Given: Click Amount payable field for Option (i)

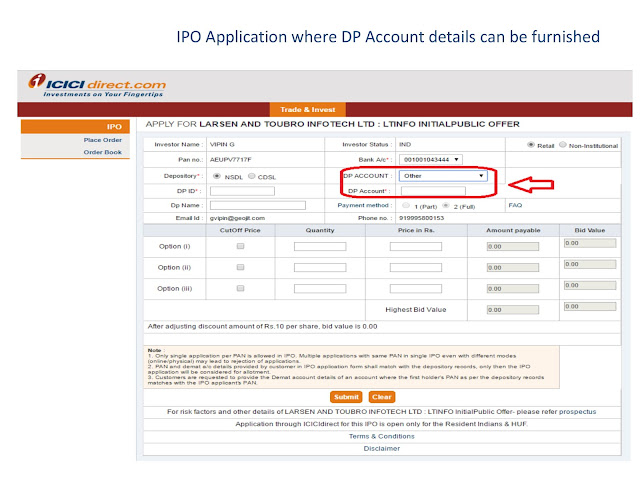Looking at the screenshot, I should click(x=513, y=247).
